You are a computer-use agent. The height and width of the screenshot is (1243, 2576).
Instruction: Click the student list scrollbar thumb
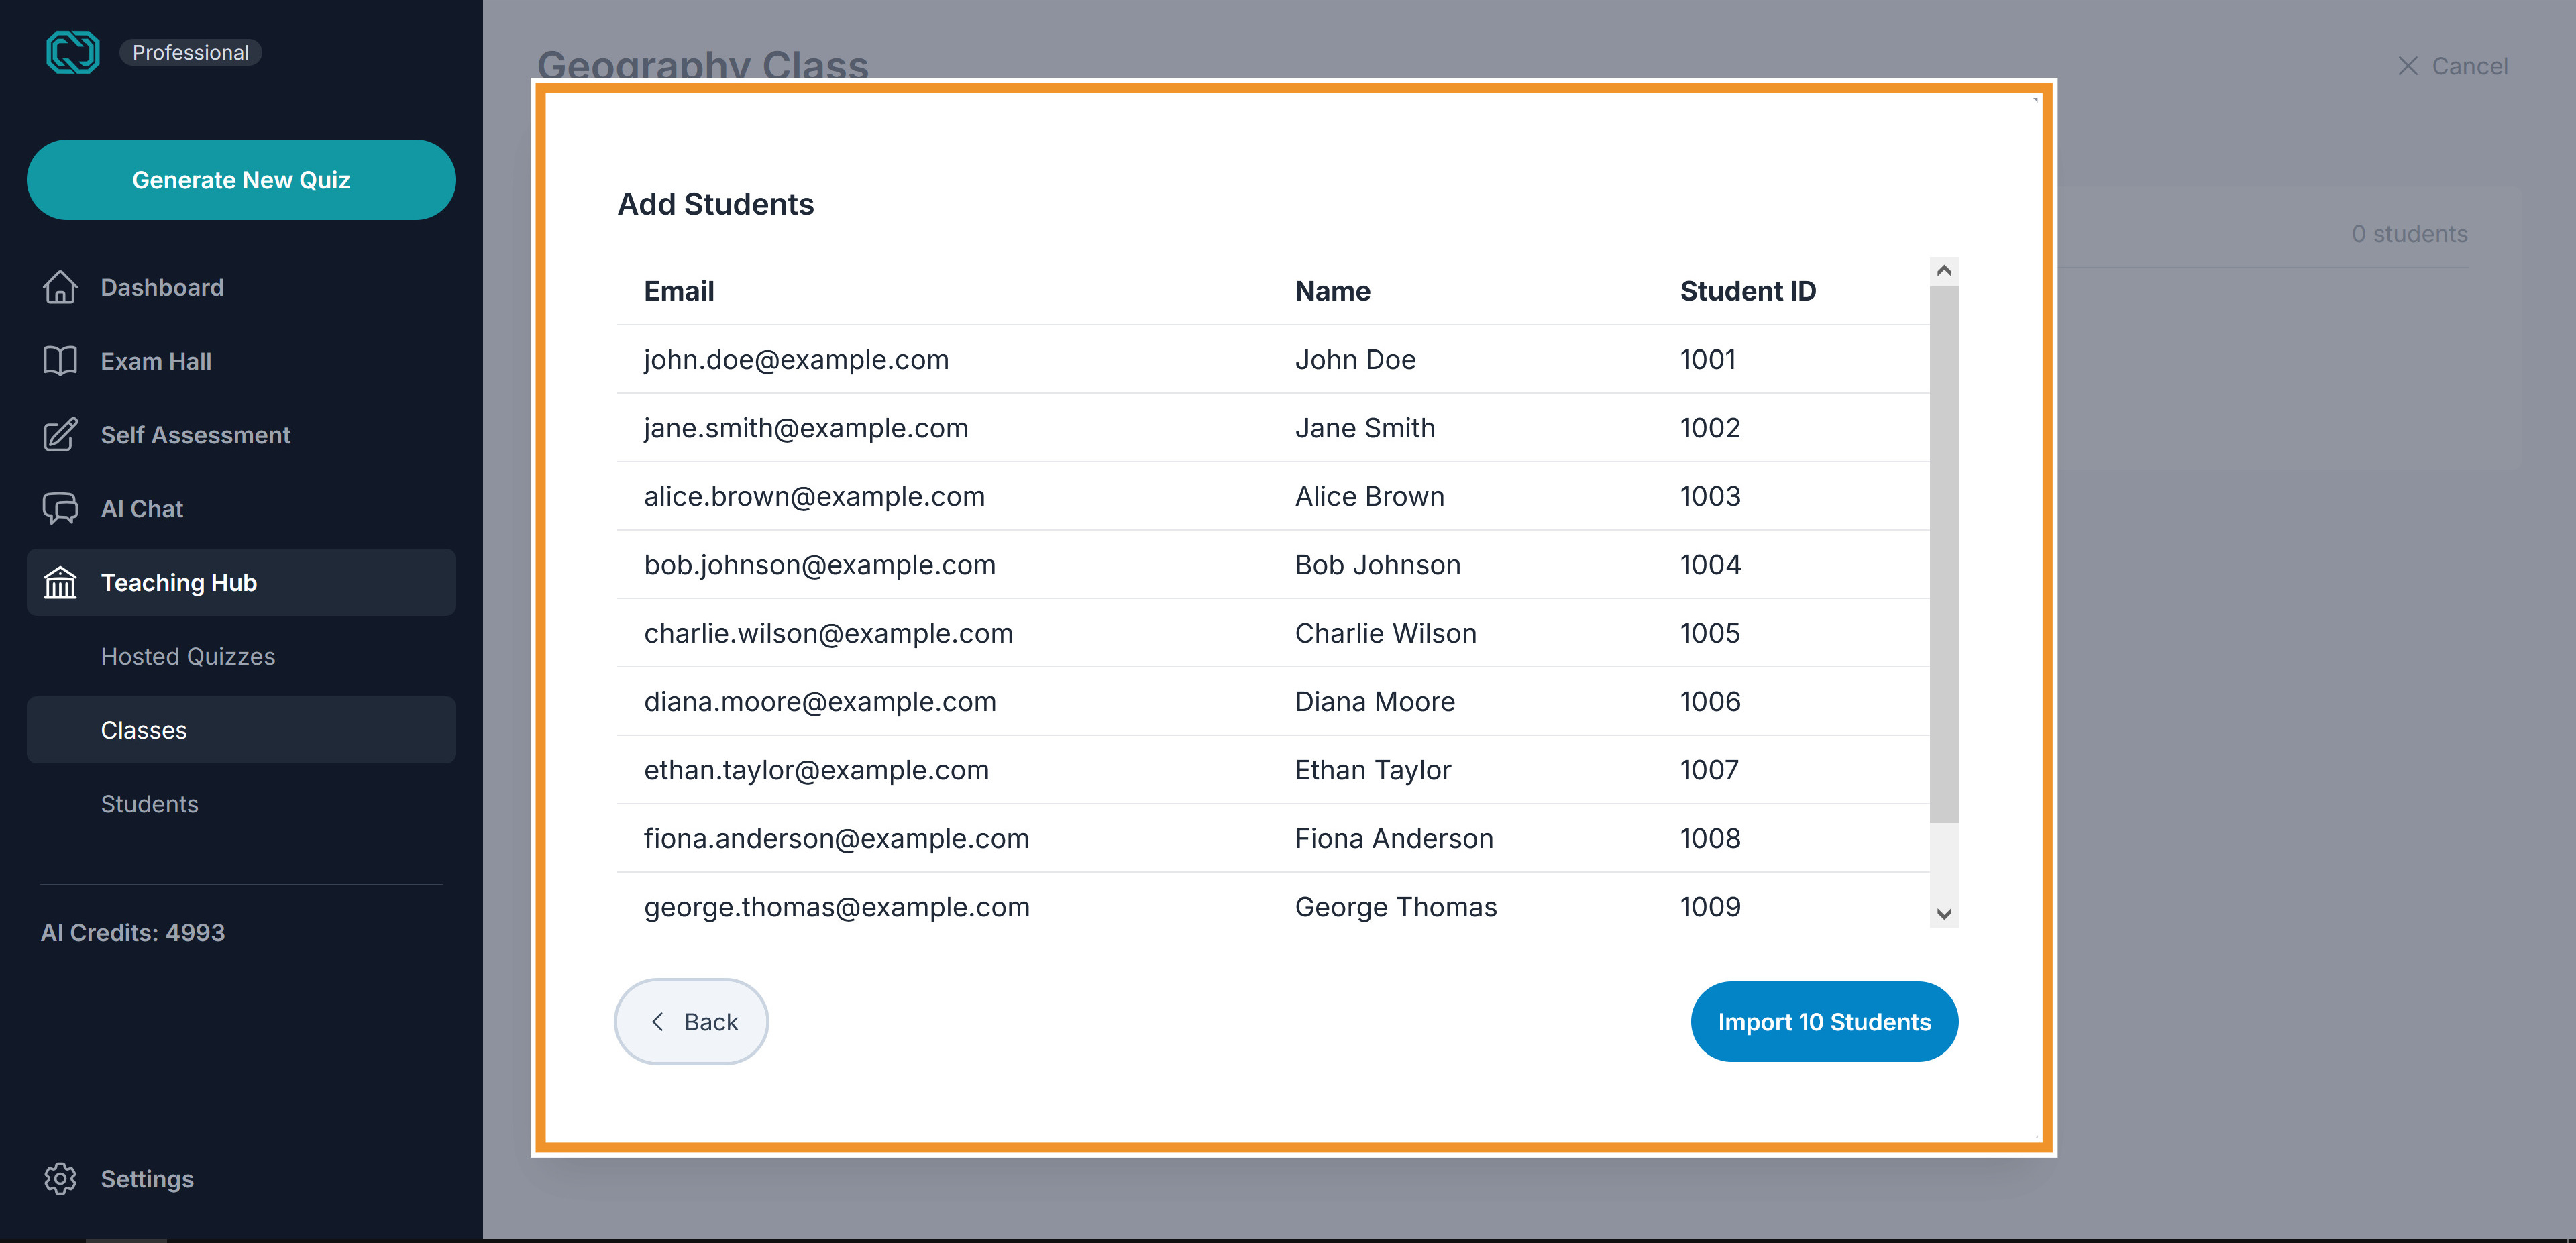1944,555
